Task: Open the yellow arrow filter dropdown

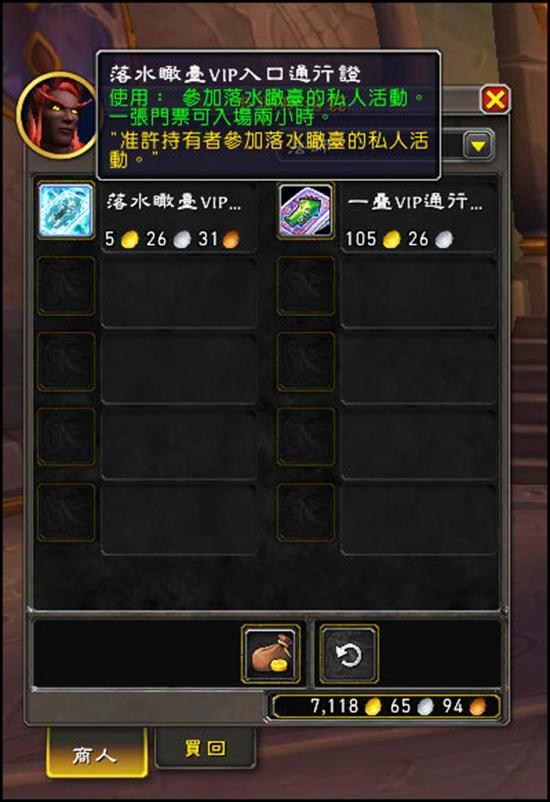Action: [x=478, y=146]
